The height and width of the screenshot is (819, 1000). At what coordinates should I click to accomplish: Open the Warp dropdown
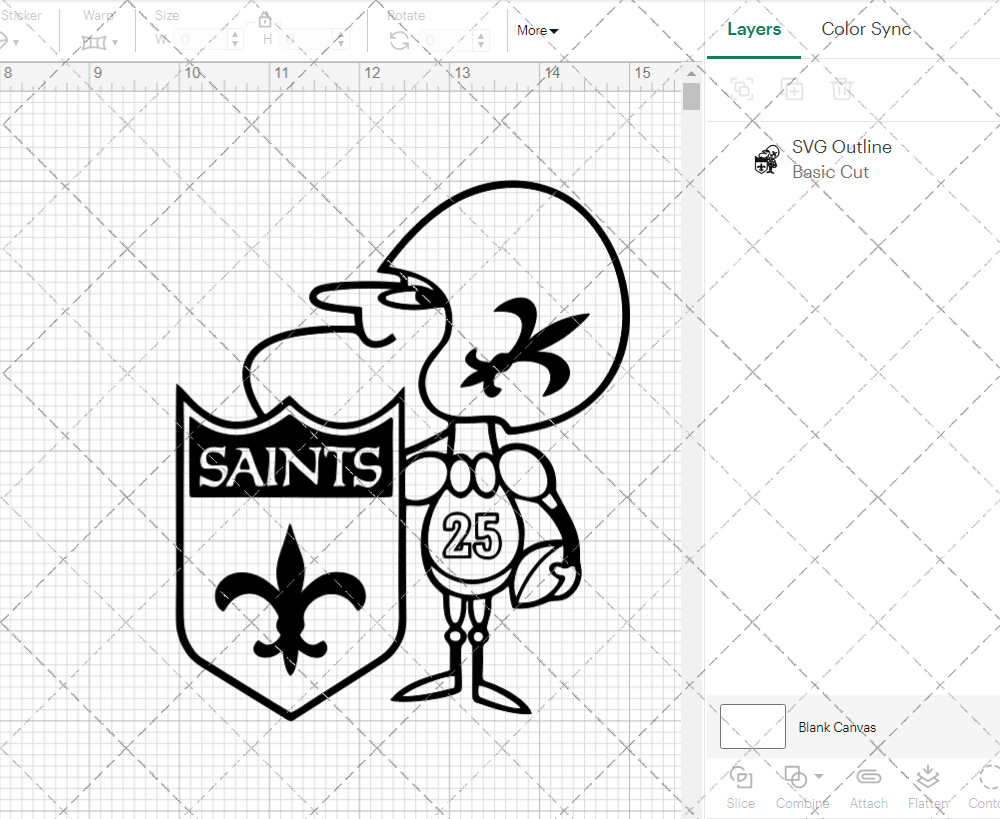coord(100,41)
